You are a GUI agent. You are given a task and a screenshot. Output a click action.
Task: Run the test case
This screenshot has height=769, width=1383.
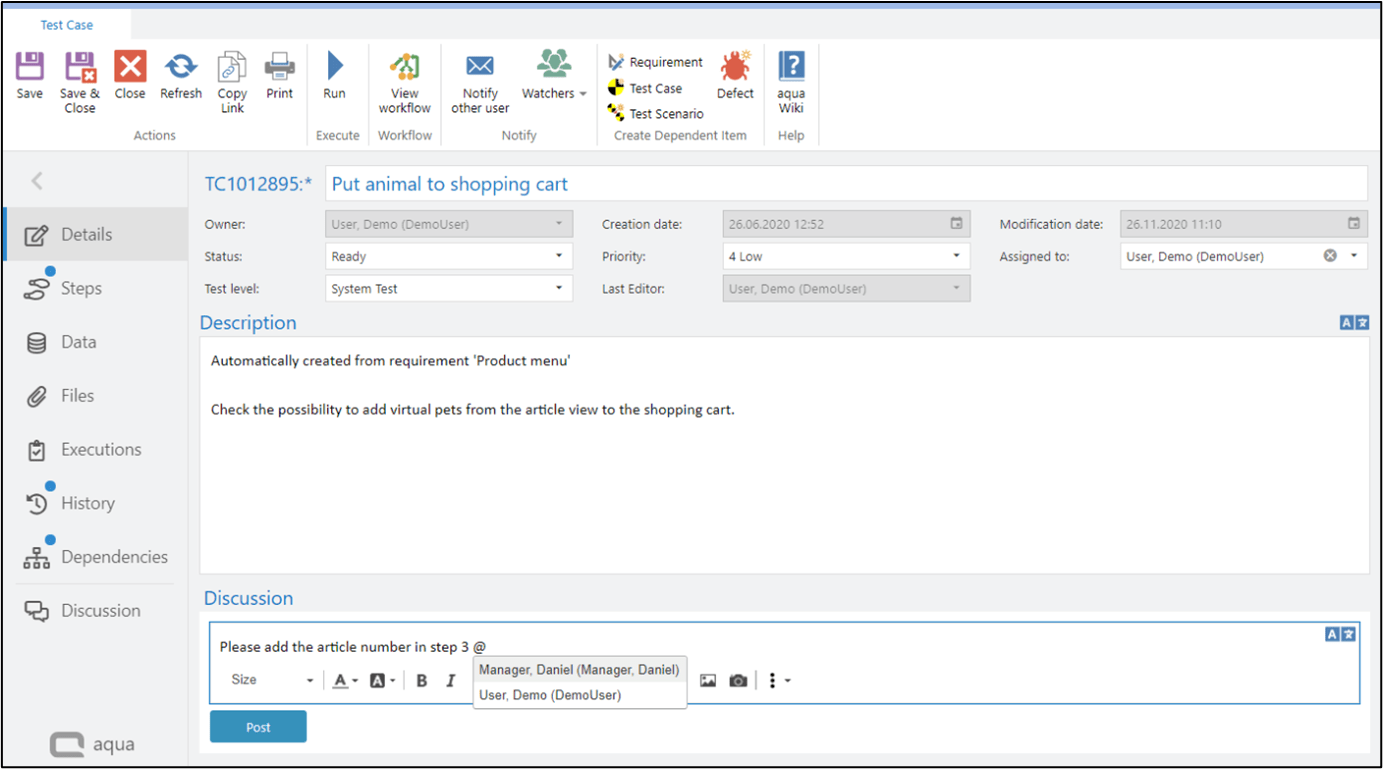click(334, 75)
